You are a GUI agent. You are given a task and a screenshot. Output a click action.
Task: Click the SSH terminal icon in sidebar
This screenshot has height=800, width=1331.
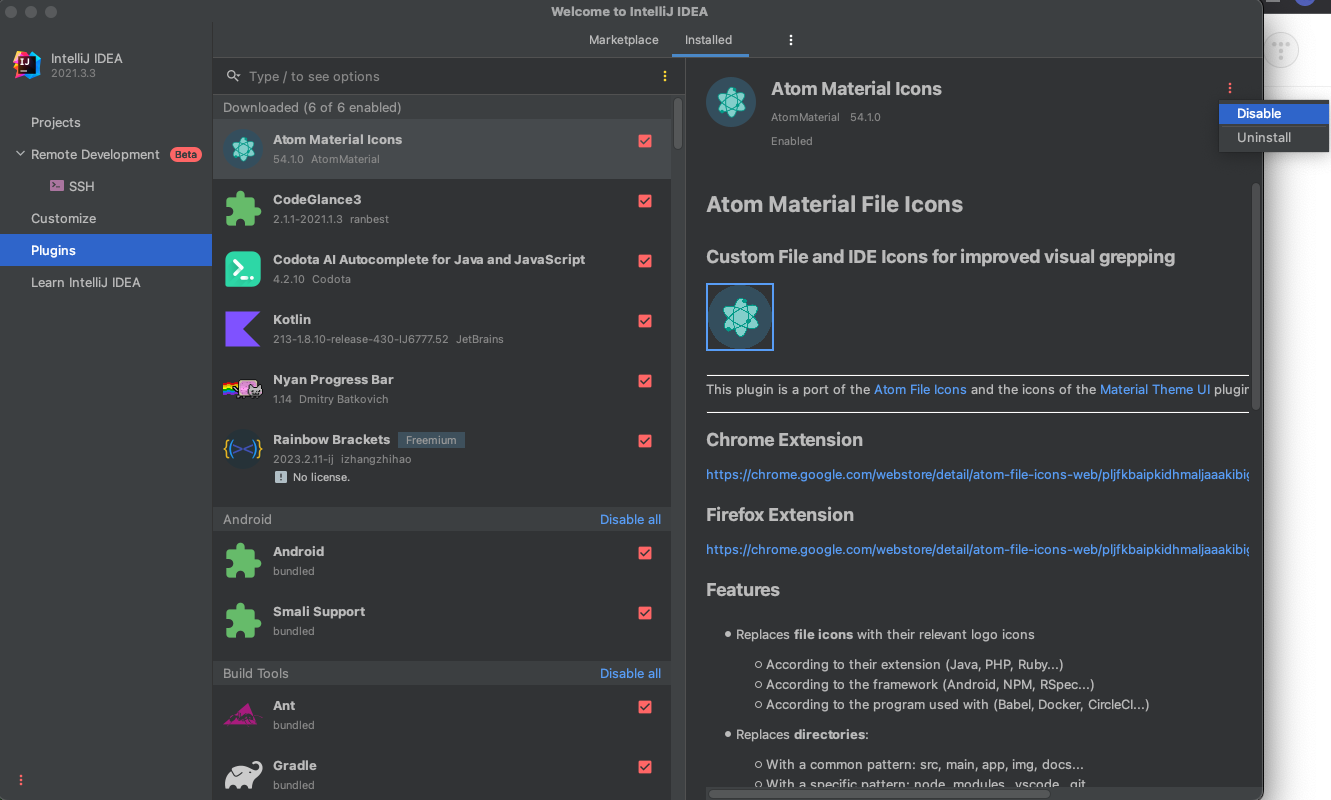[57, 186]
